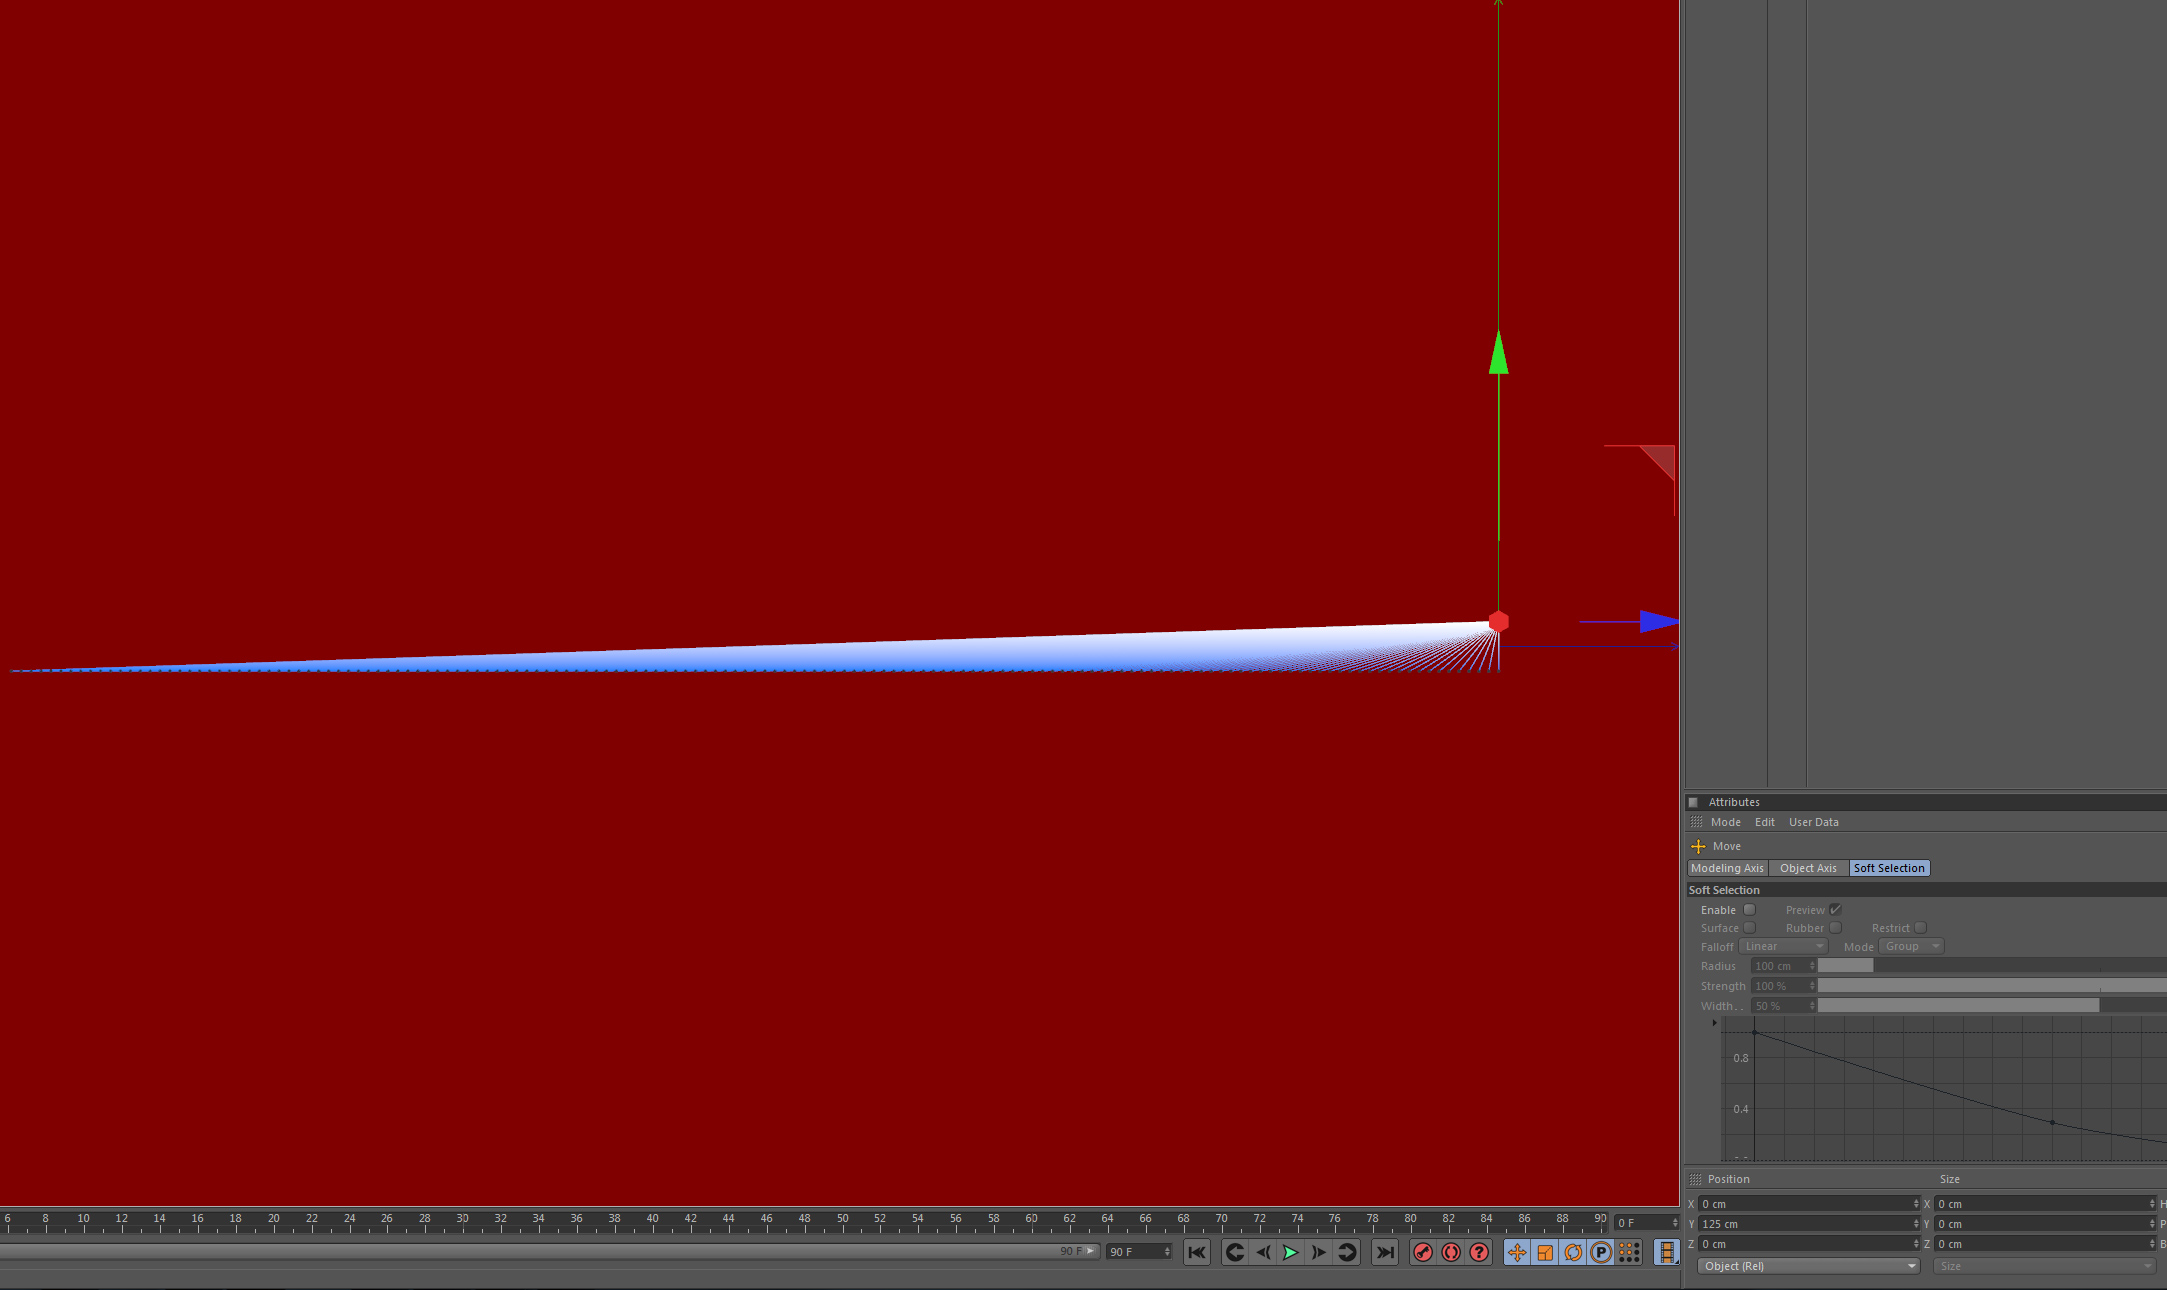Image resolution: width=2167 pixels, height=1290 pixels.
Task: Click the Radius slider bar
Action: coord(1990,966)
